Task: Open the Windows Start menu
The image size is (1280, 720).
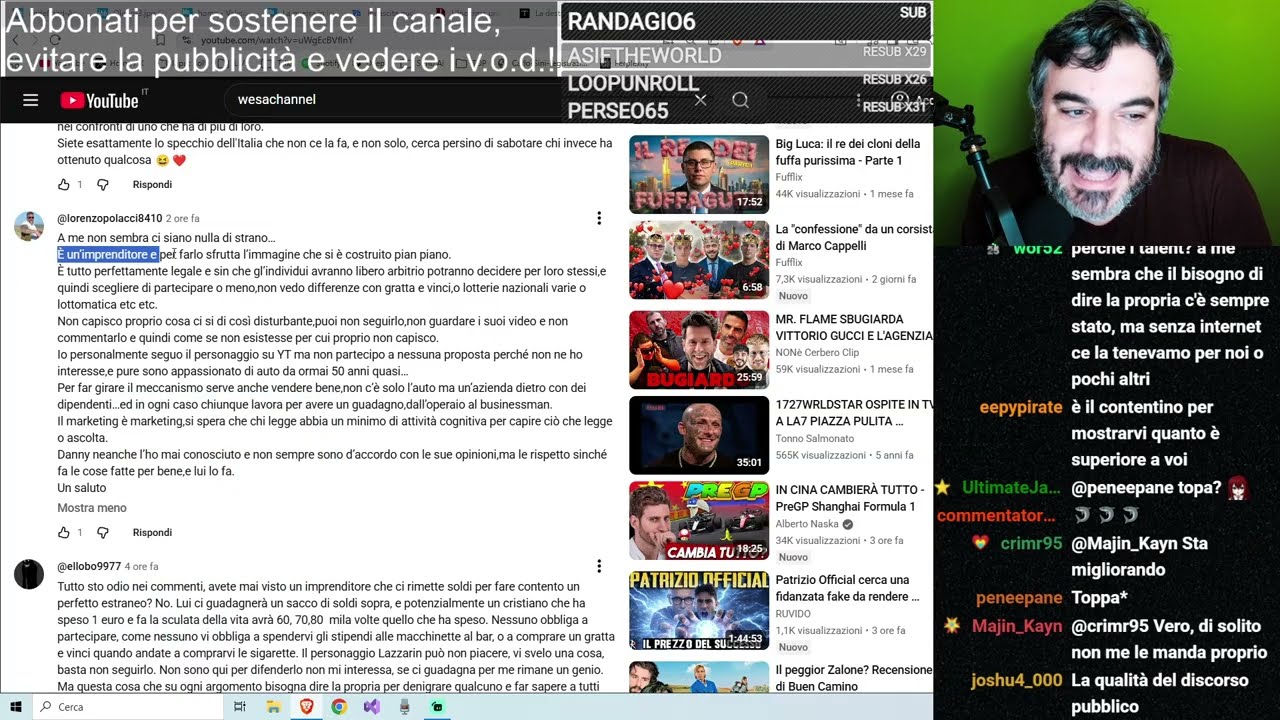Action: (x=15, y=706)
